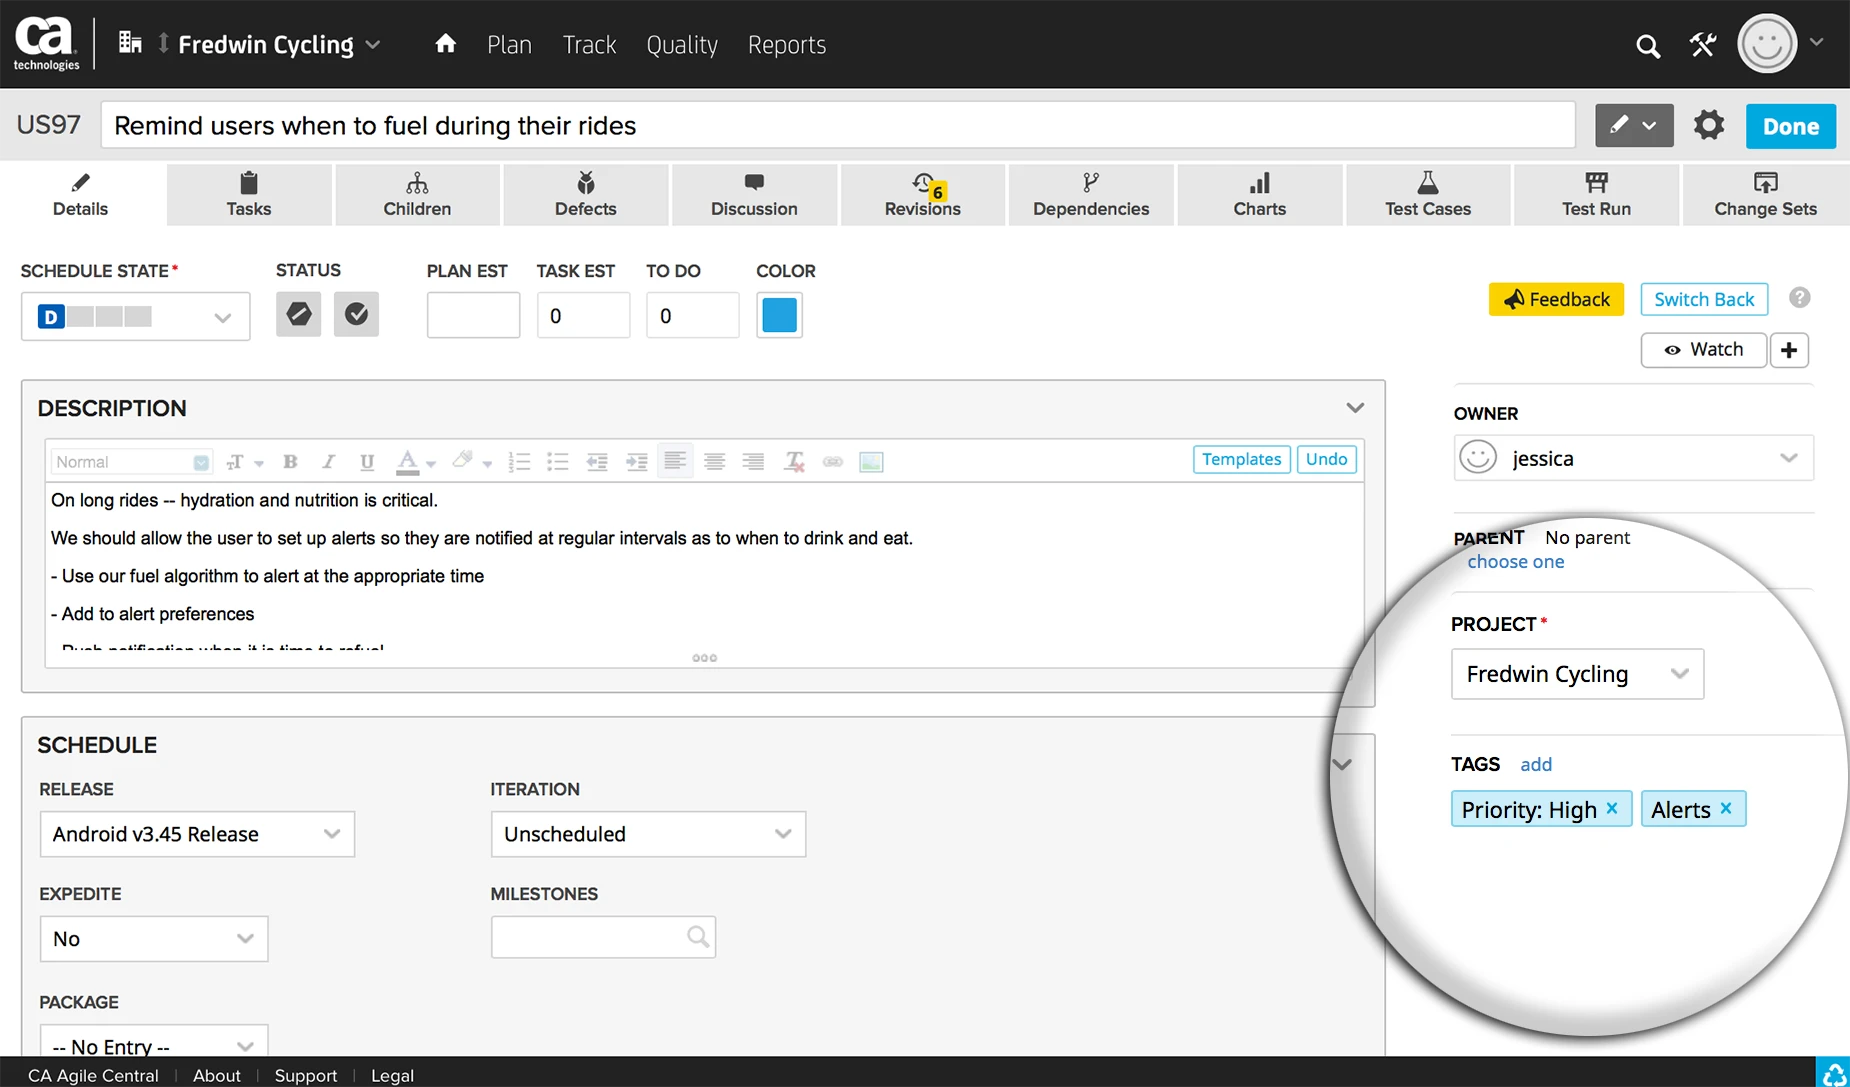
Task: Open the Expedite dropdown
Action: [154, 939]
